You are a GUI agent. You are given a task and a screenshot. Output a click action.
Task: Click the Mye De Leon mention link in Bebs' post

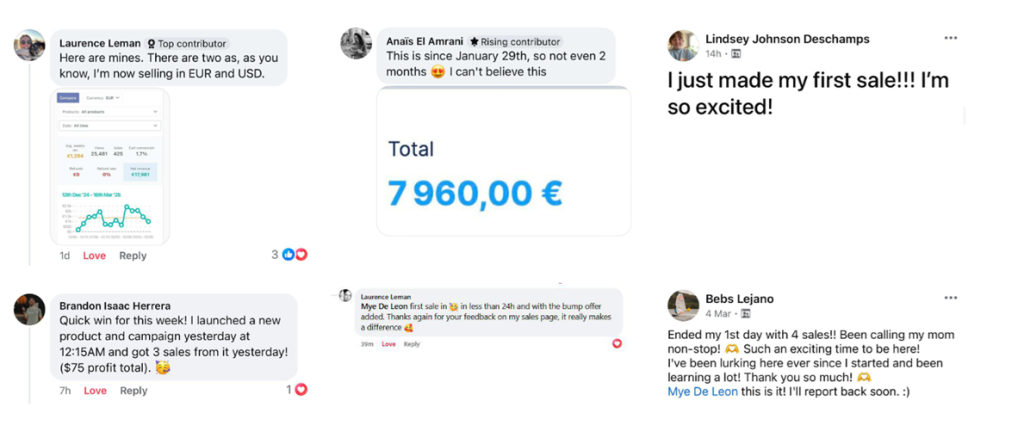pos(701,391)
